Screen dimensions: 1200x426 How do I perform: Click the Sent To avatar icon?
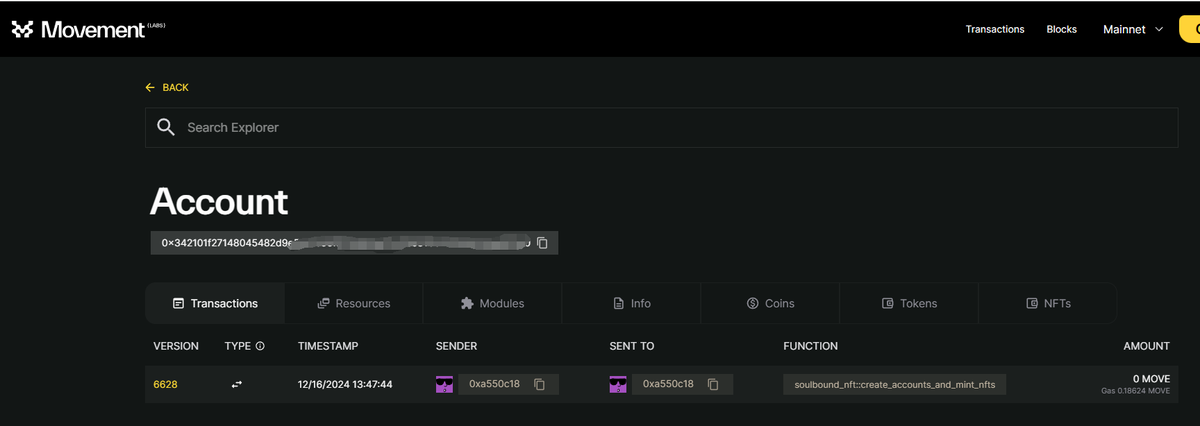tap(619, 384)
